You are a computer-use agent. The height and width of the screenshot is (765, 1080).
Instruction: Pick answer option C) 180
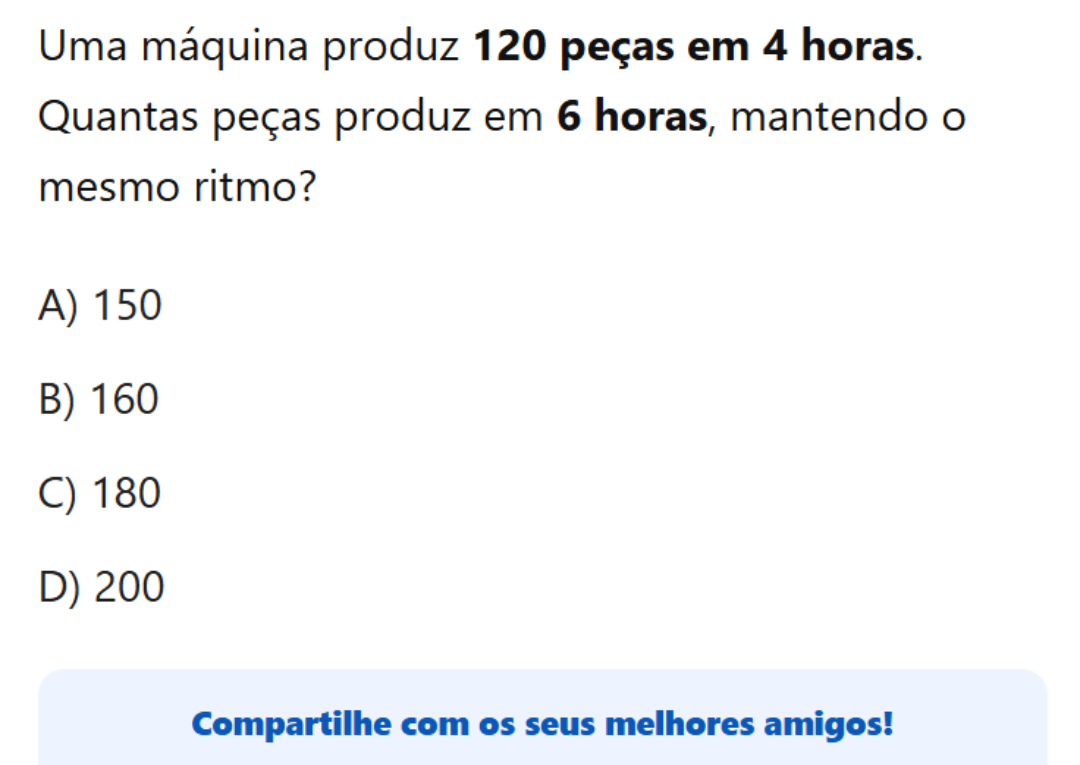[x=100, y=493]
